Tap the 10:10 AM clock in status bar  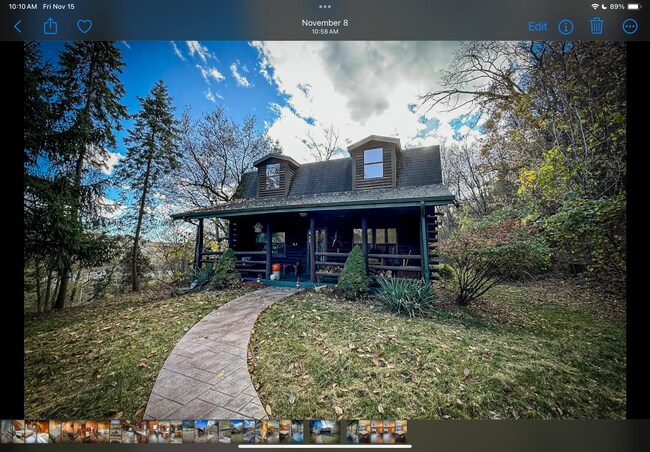(22, 6)
